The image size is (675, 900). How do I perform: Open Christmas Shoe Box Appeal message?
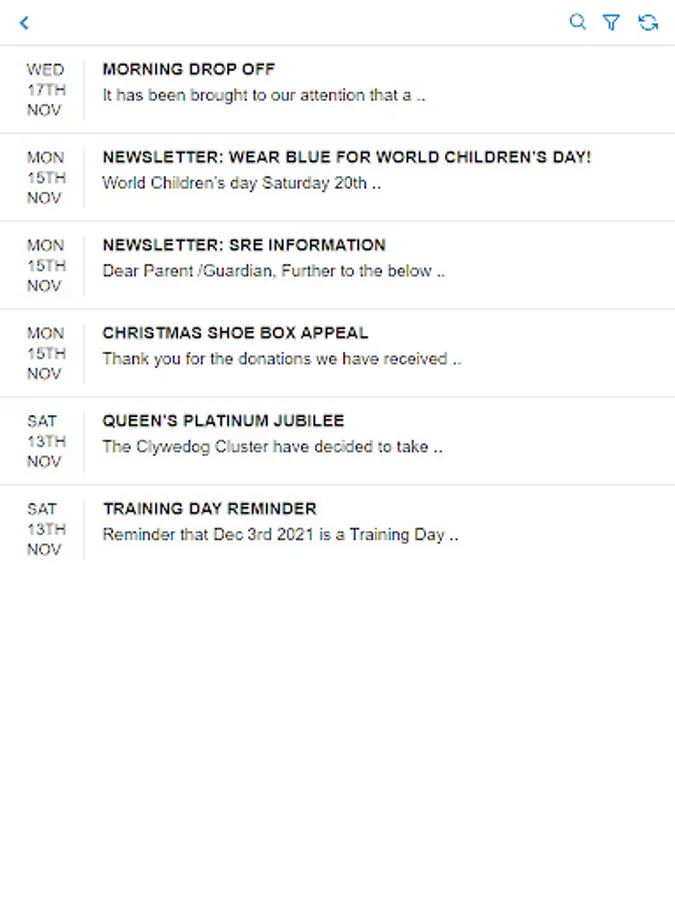(235, 333)
